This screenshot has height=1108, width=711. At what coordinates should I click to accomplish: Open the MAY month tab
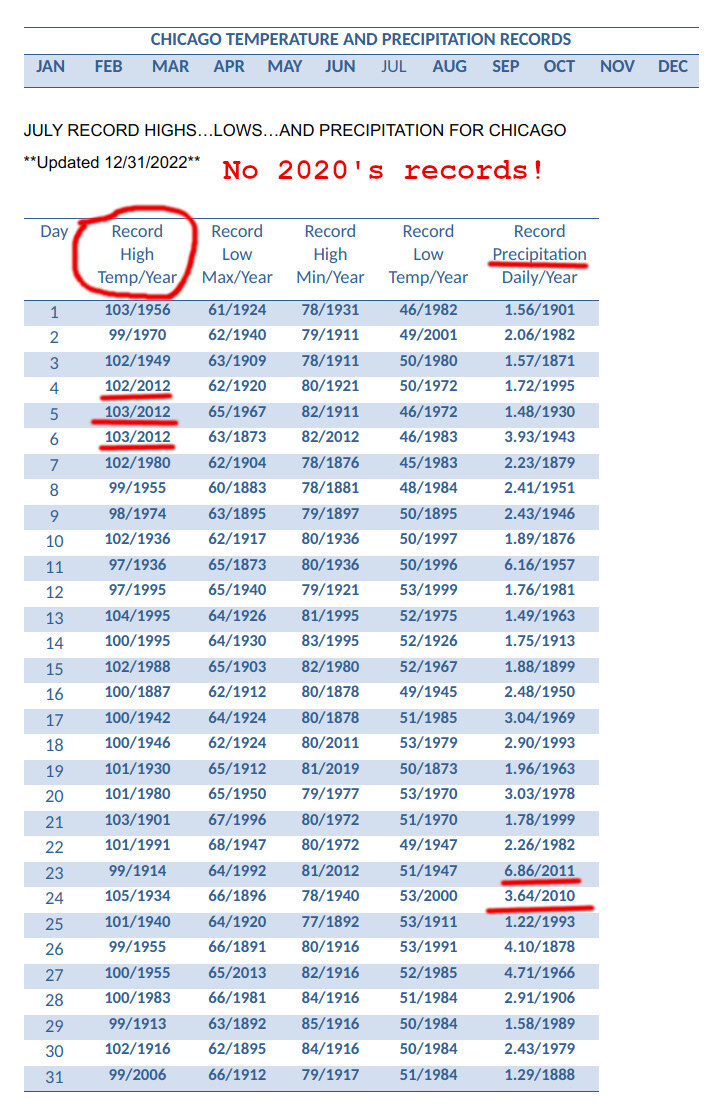coord(285,66)
